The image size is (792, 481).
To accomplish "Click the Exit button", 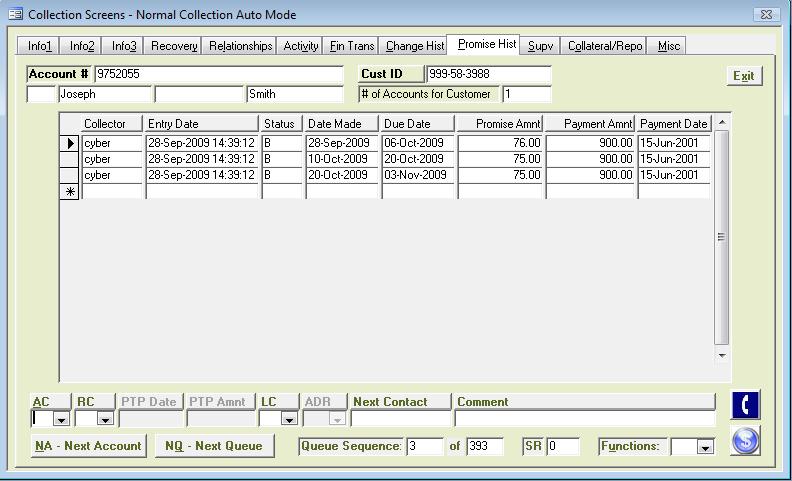I will [x=744, y=76].
